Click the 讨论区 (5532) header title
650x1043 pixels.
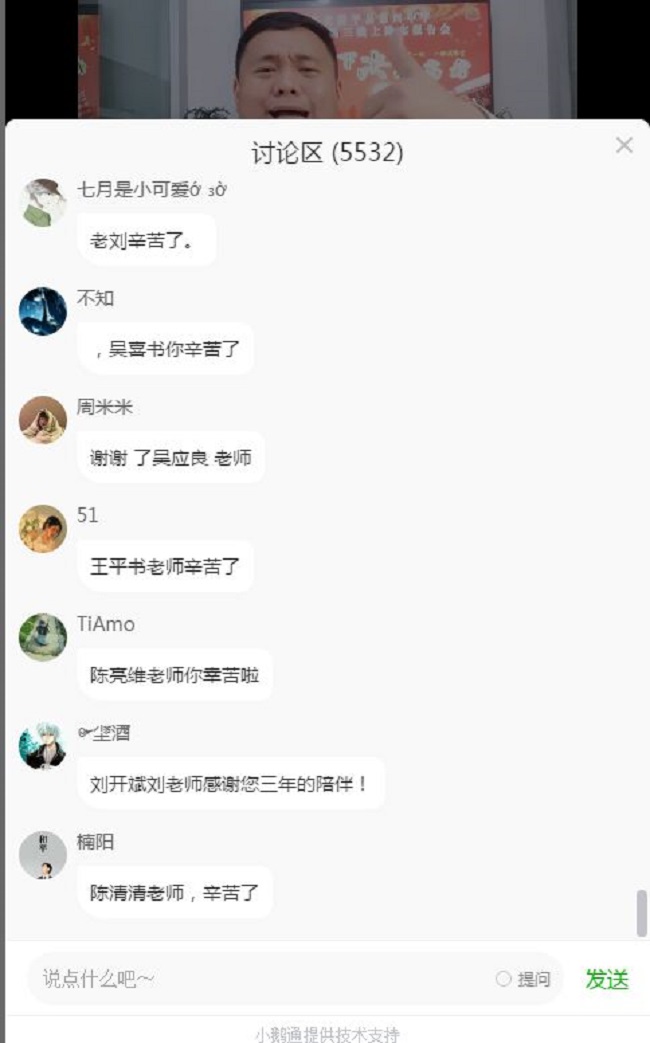[327, 153]
